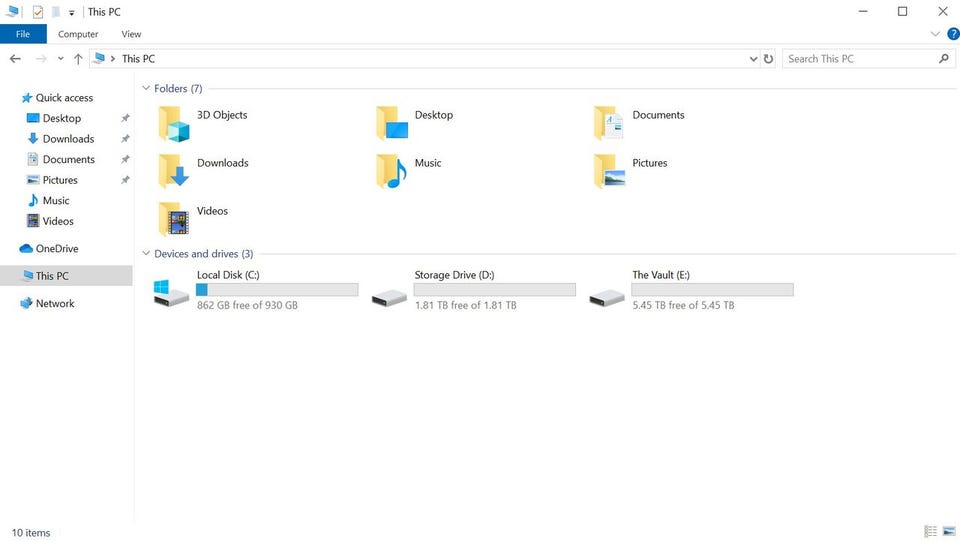
Task: Open the system menu icon in title bar
Action: [x=13, y=11]
